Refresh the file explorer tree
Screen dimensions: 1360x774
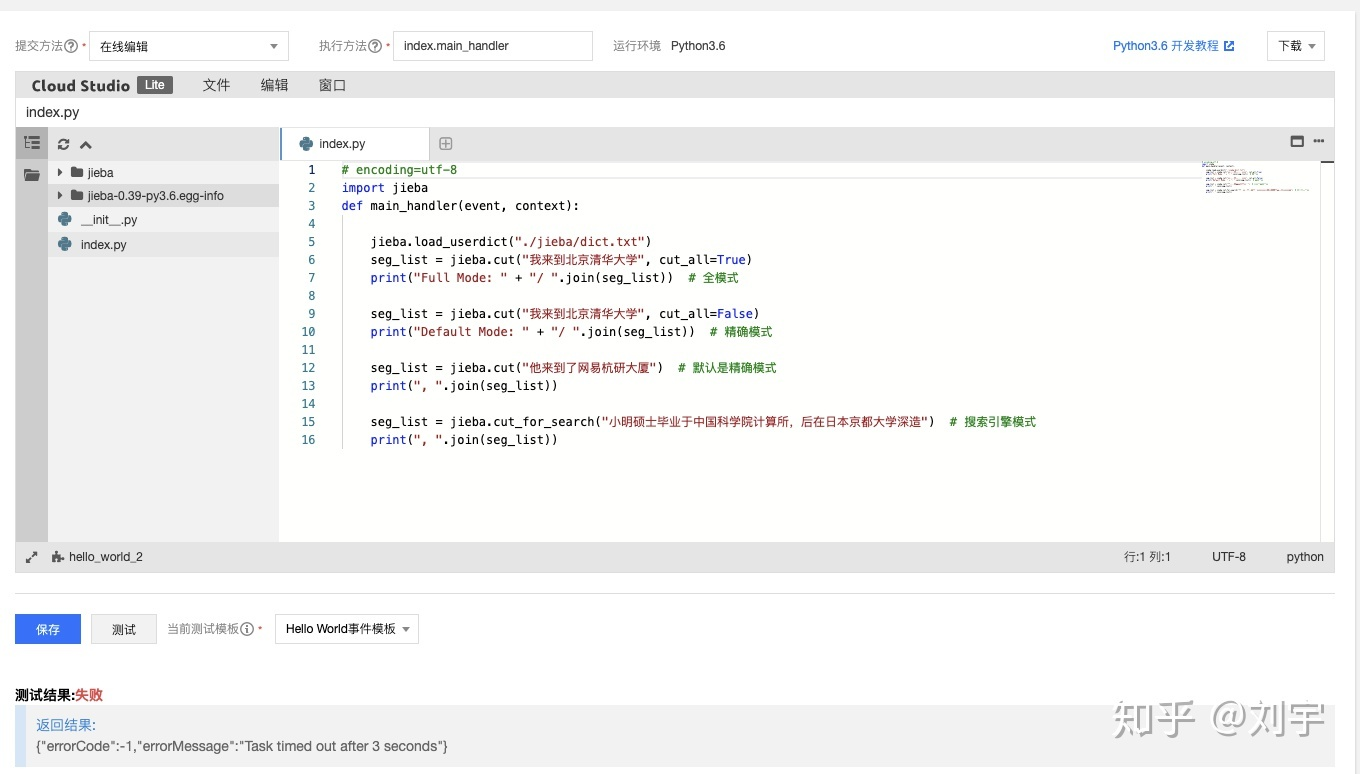[64, 144]
